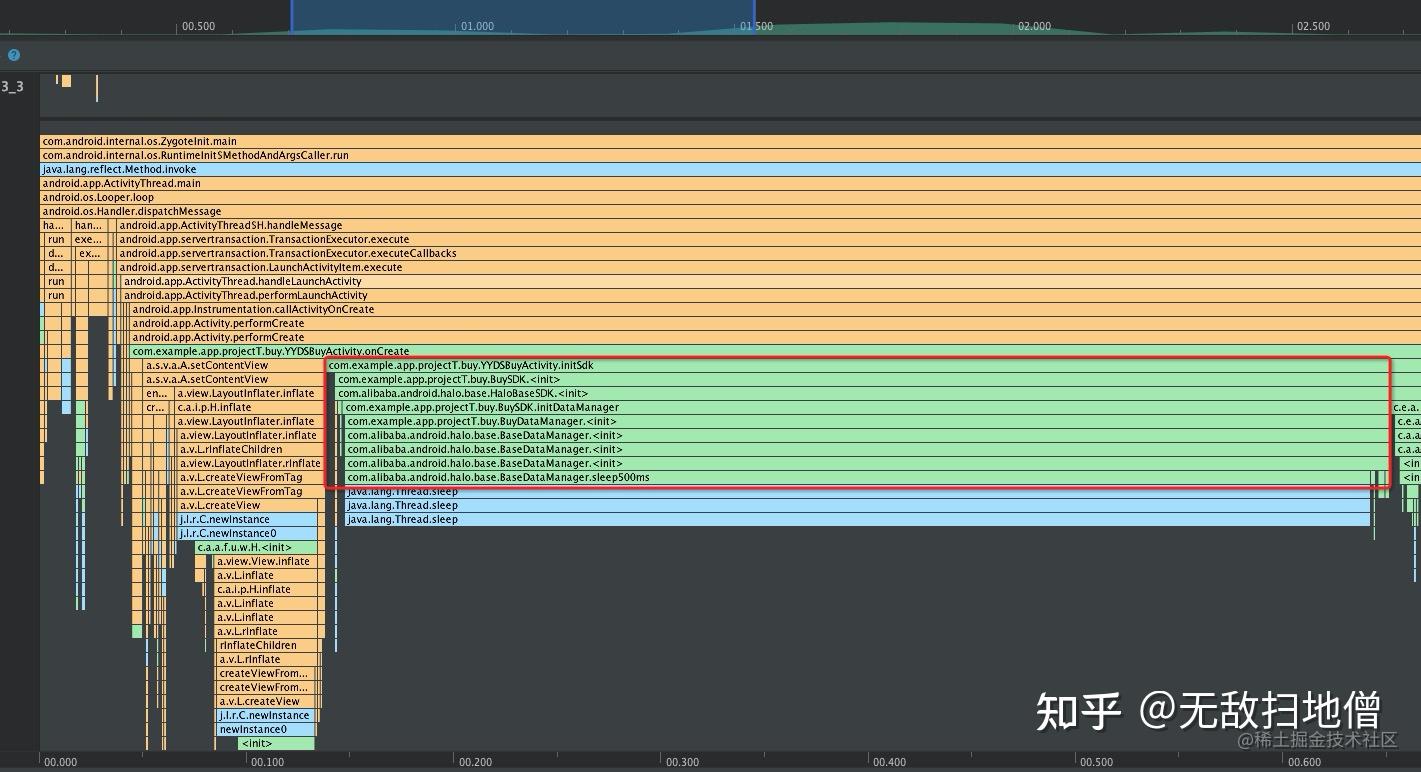
Task: Click the 3_3 thread label
Action: click(11, 86)
